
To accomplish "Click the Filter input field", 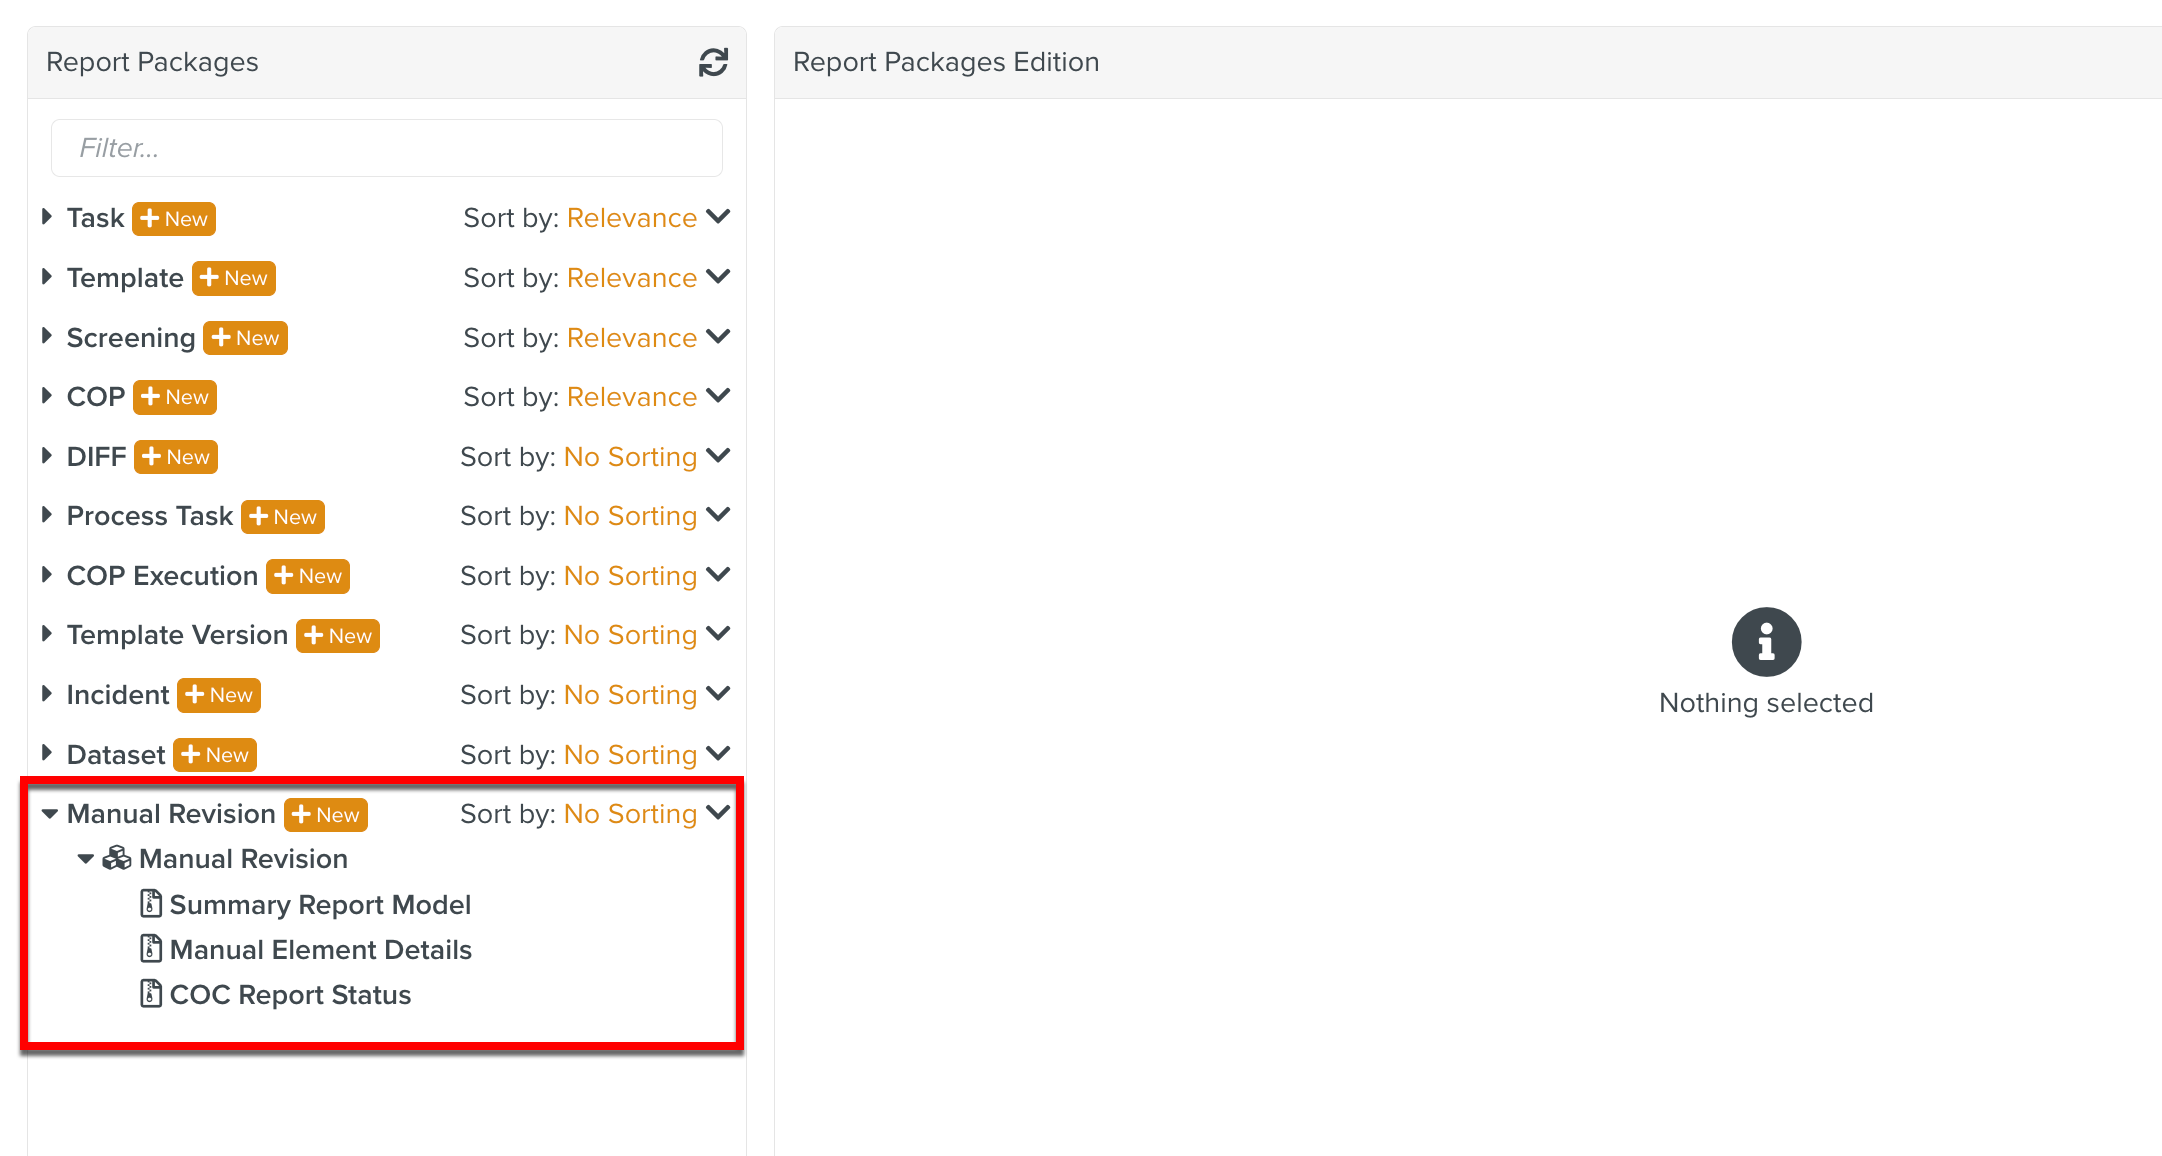I will pos(387,148).
